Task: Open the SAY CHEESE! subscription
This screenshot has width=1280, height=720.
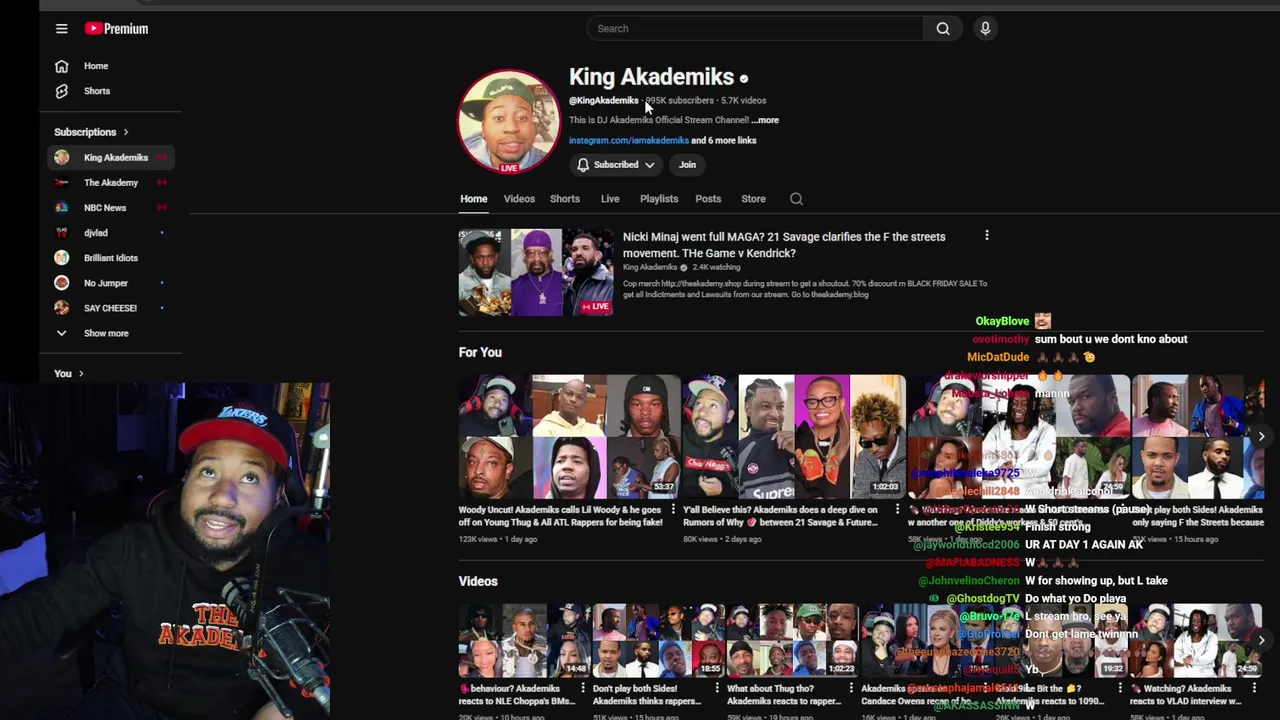Action: (x=110, y=308)
